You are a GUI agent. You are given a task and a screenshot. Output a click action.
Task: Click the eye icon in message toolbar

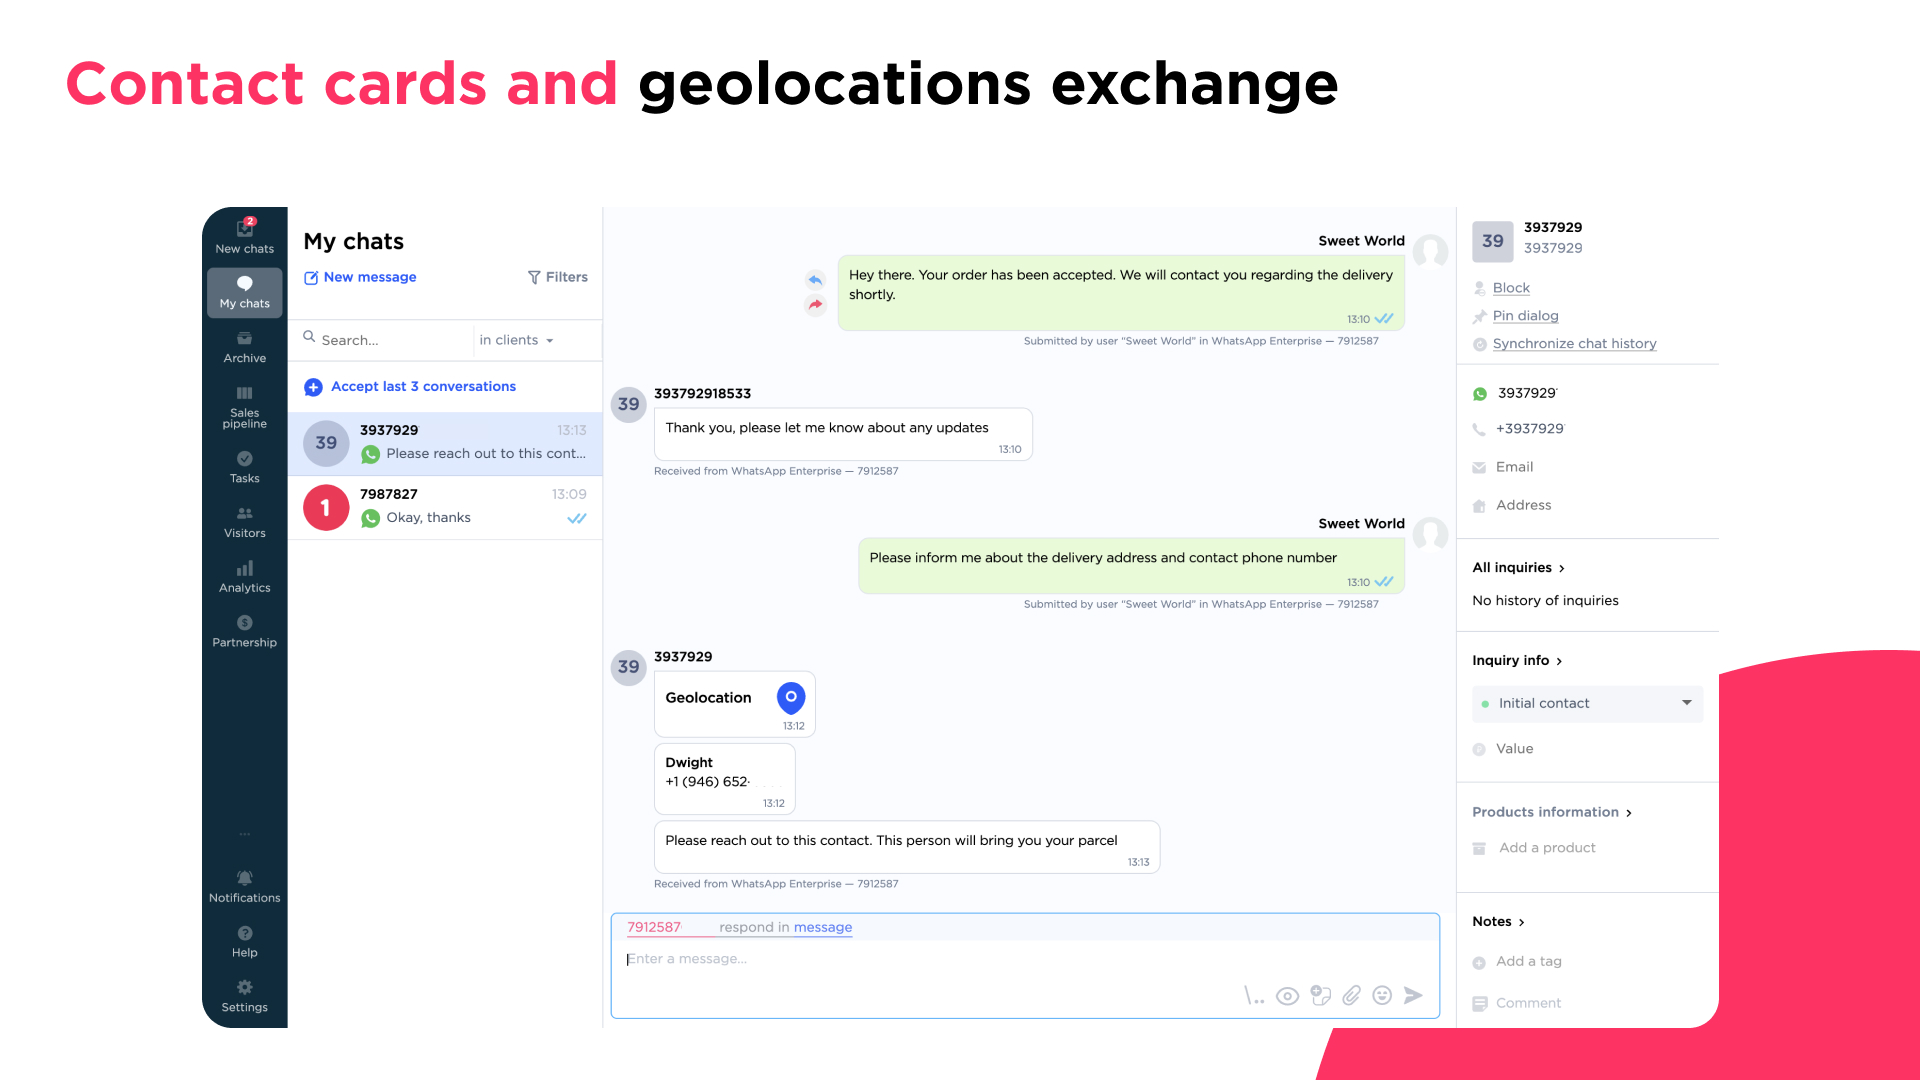click(1287, 996)
